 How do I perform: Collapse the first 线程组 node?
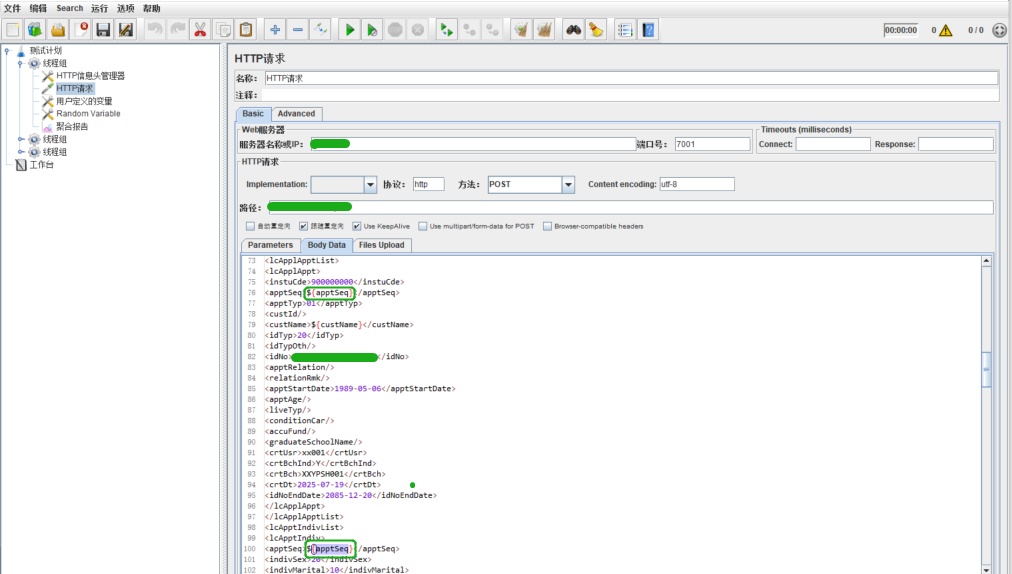[20, 63]
